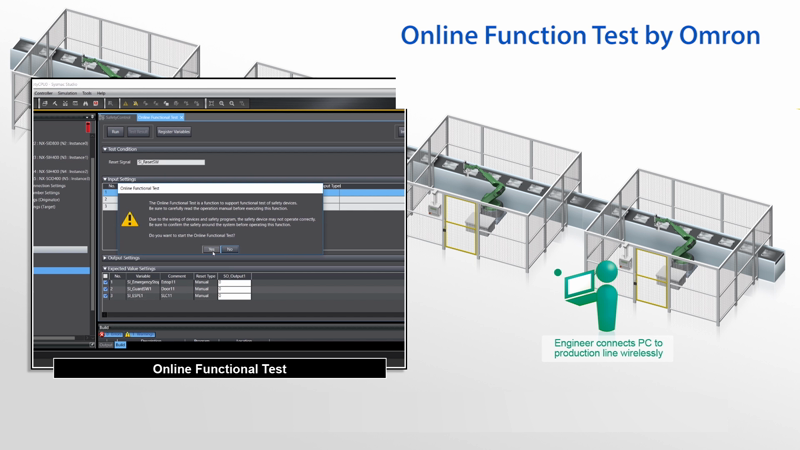The height and width of the screenshot is (450, 800).
Task: Open Member Settings in the tree
Action: pos(47,193)
